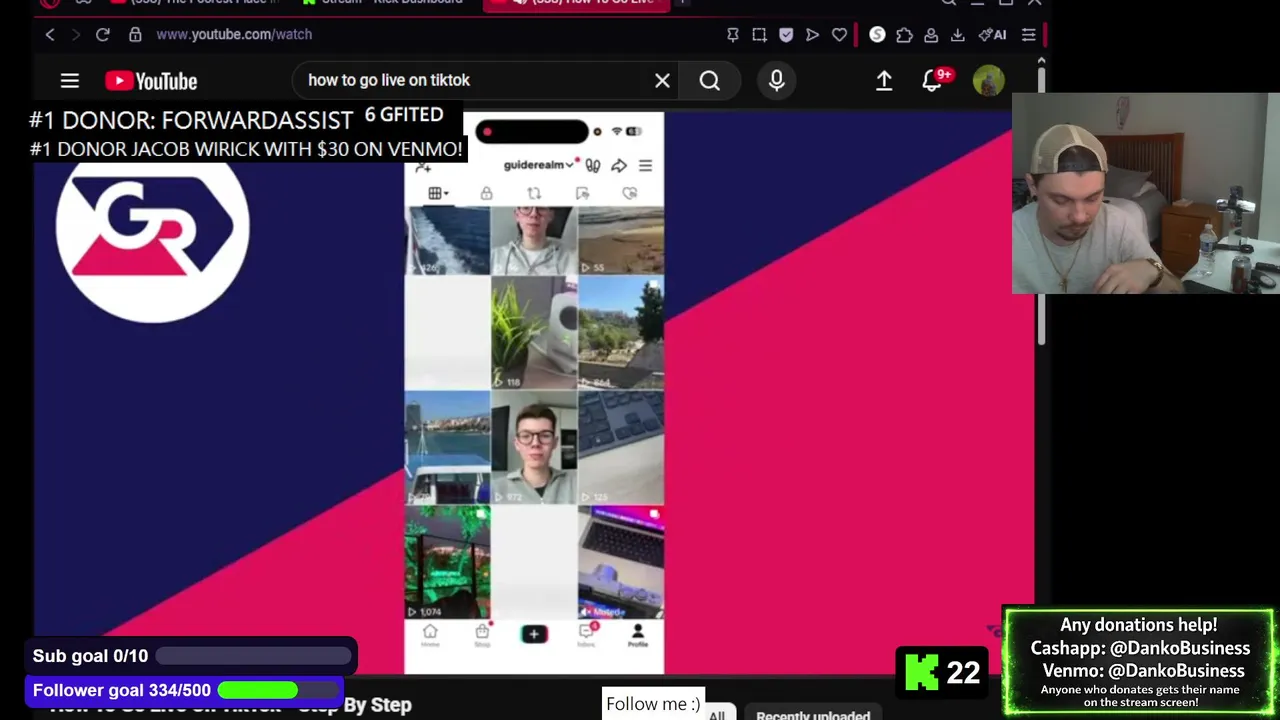
Task: Click the TikTok Home nav icon
Action: (430, 635)
